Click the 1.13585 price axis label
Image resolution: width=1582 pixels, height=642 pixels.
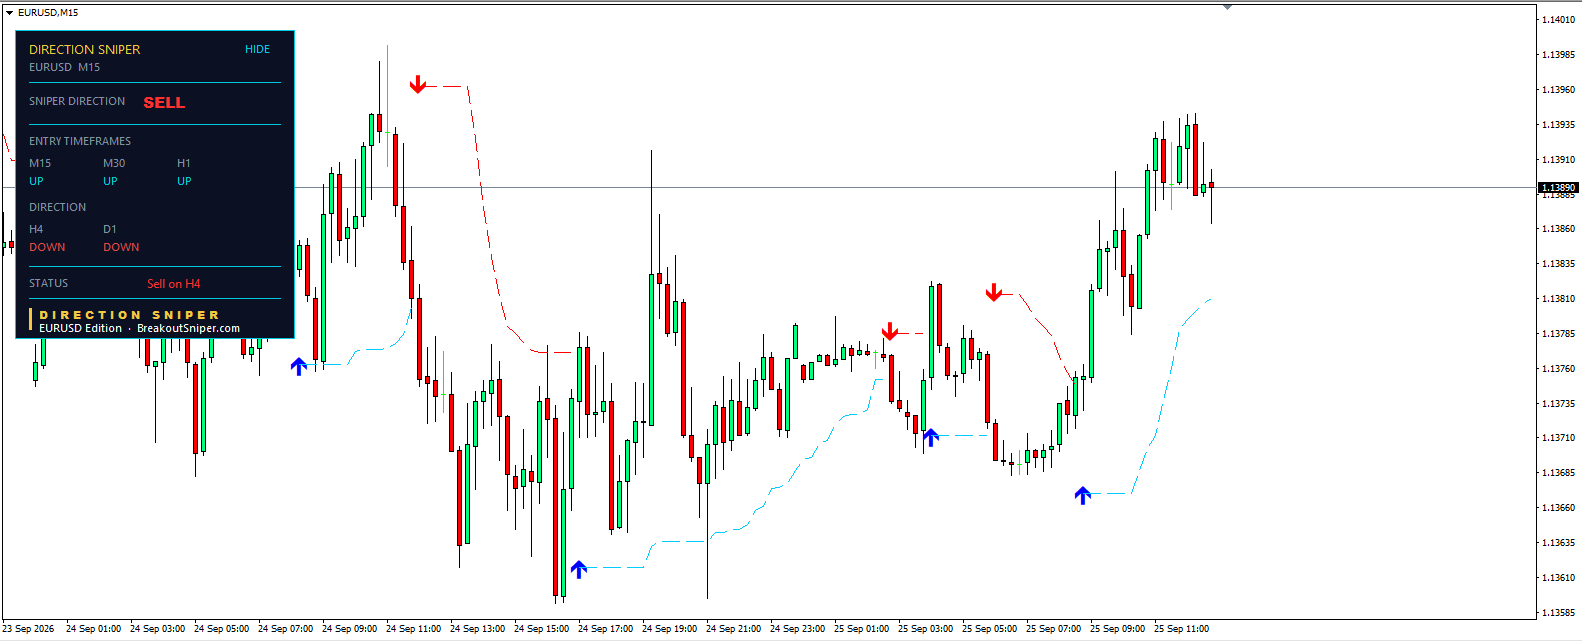coord(1558,613)
